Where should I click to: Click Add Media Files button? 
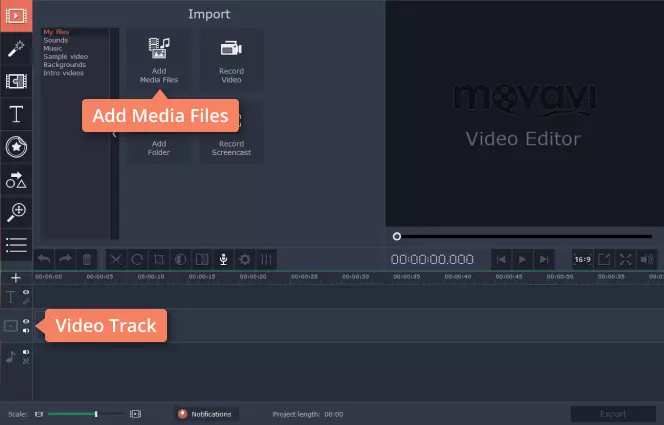[x=159, y=60]
